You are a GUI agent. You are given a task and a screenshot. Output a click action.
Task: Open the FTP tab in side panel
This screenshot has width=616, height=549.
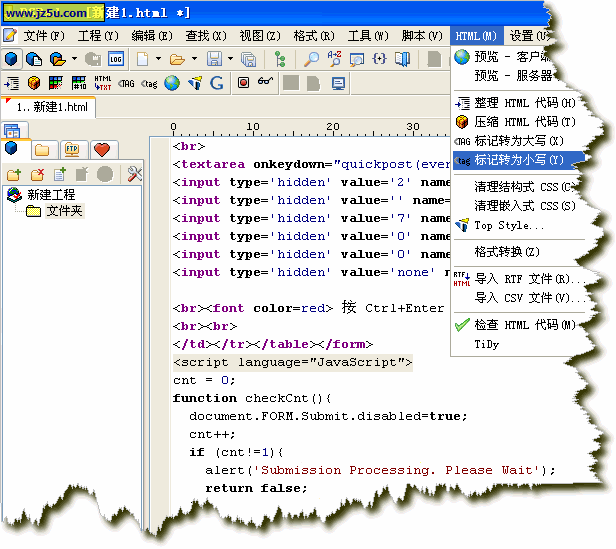72,150
